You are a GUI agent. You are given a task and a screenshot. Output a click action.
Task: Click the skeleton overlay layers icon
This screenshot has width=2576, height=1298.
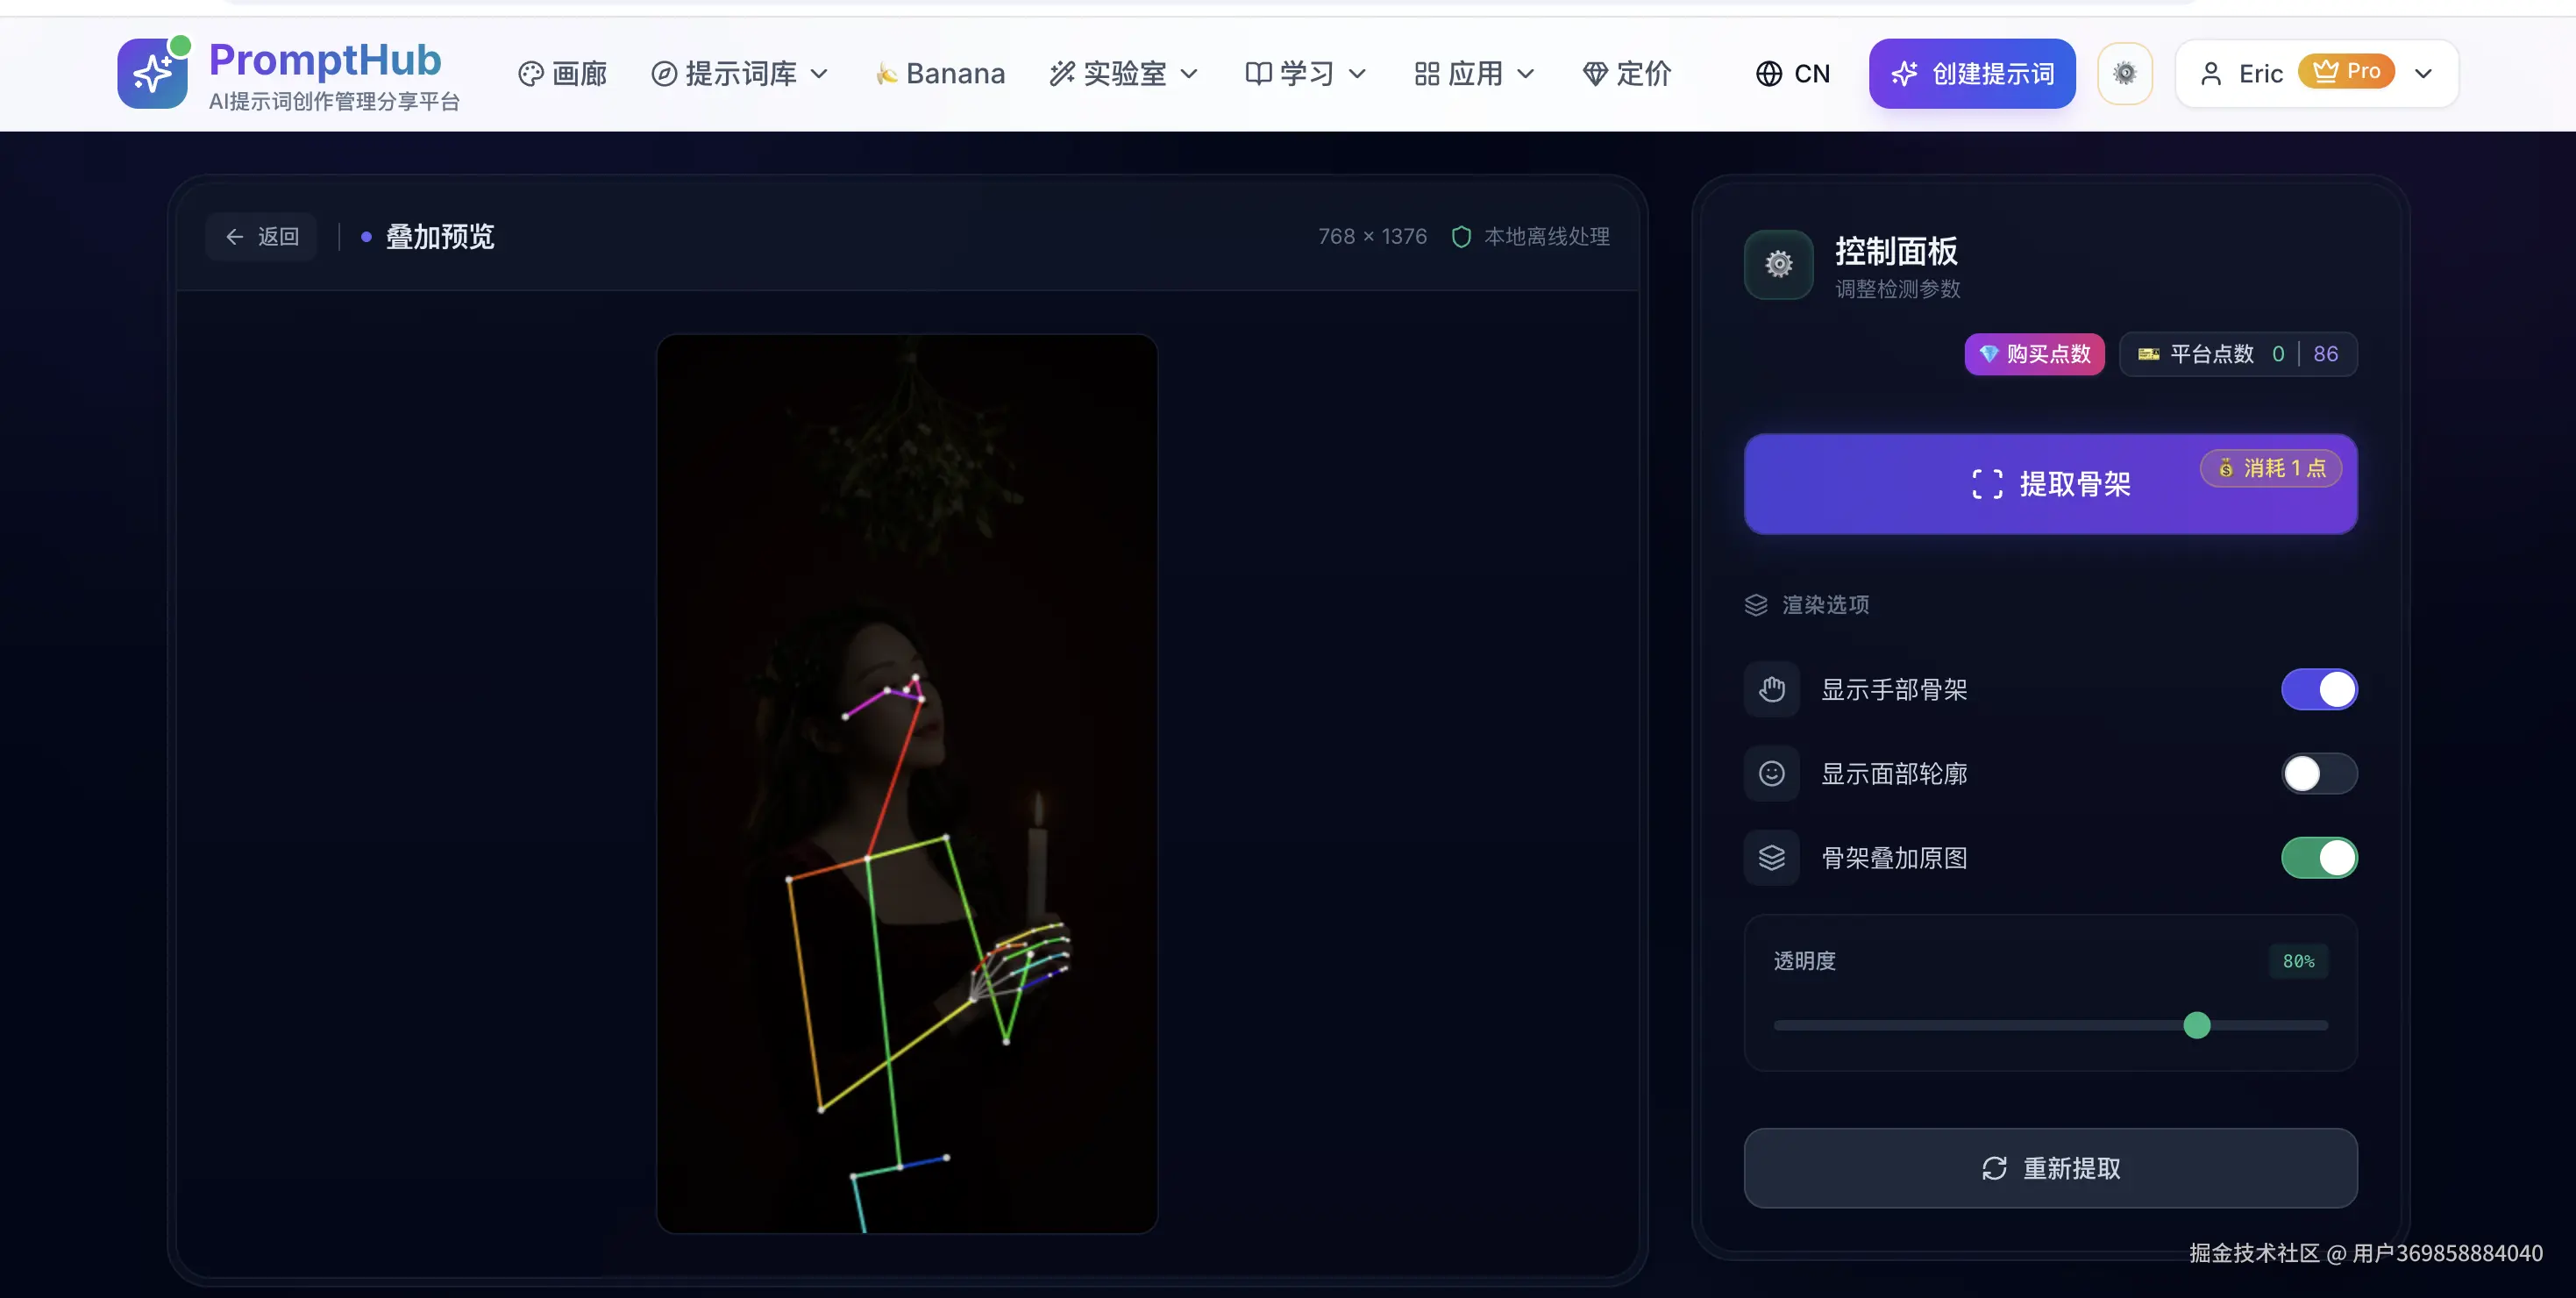[1771, 858]
